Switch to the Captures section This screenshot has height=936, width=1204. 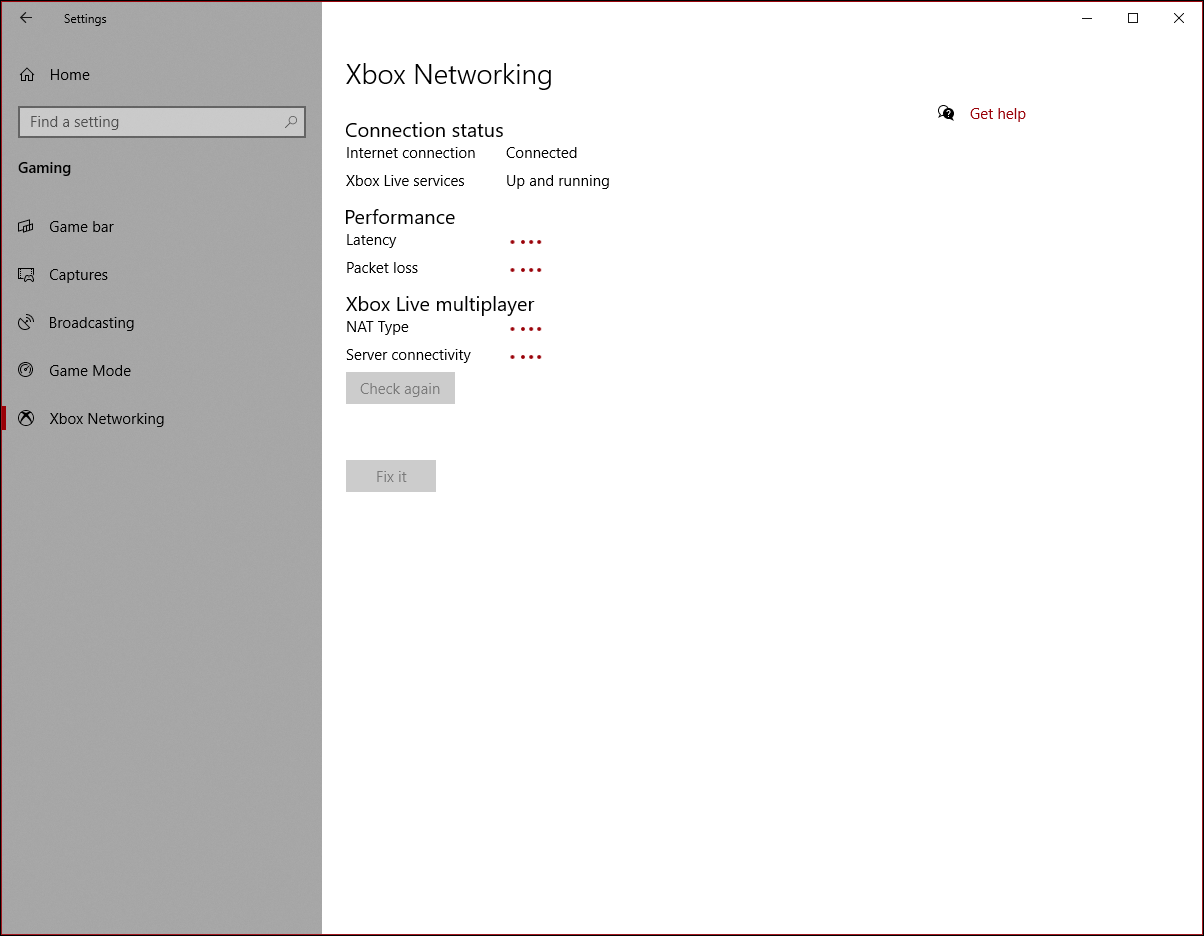click(x=78, y=275)
